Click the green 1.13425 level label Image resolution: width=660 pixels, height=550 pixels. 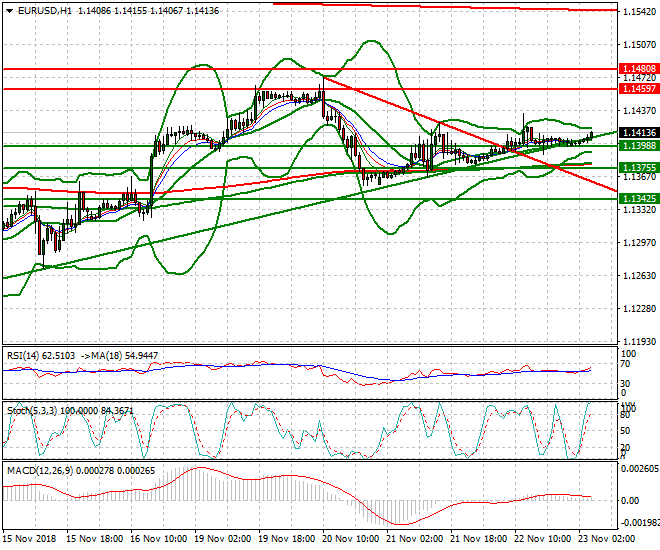[x=639, y=199]
